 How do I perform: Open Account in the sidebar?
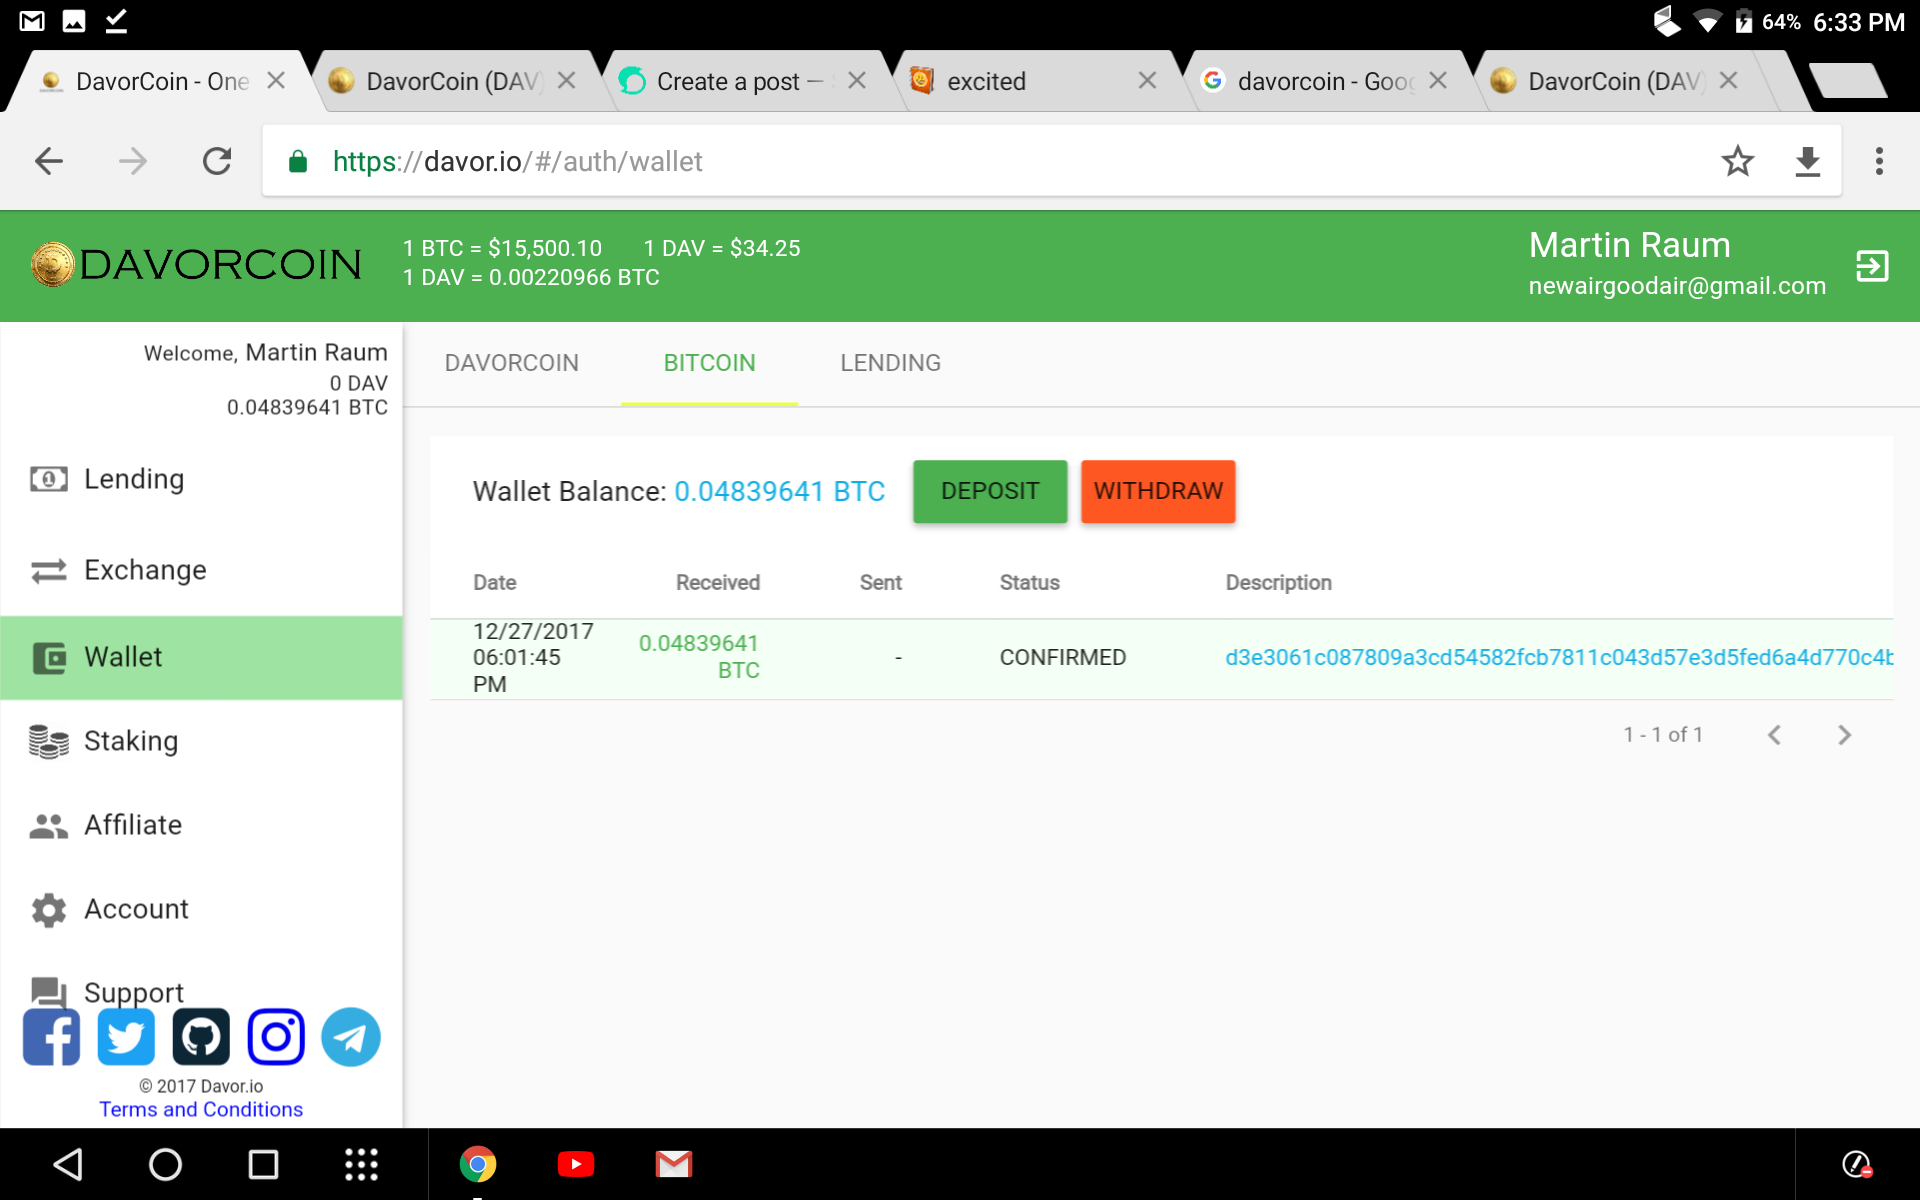tap(201, 909)
